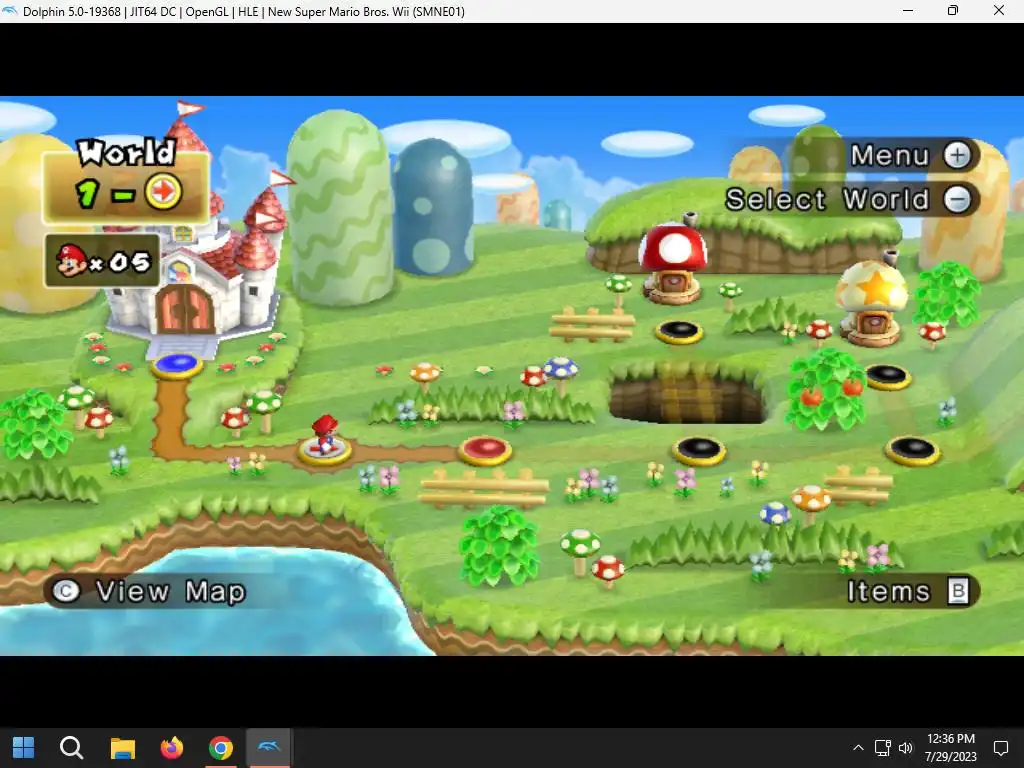Click the World 1 level indicator panel

coord(126,180)
